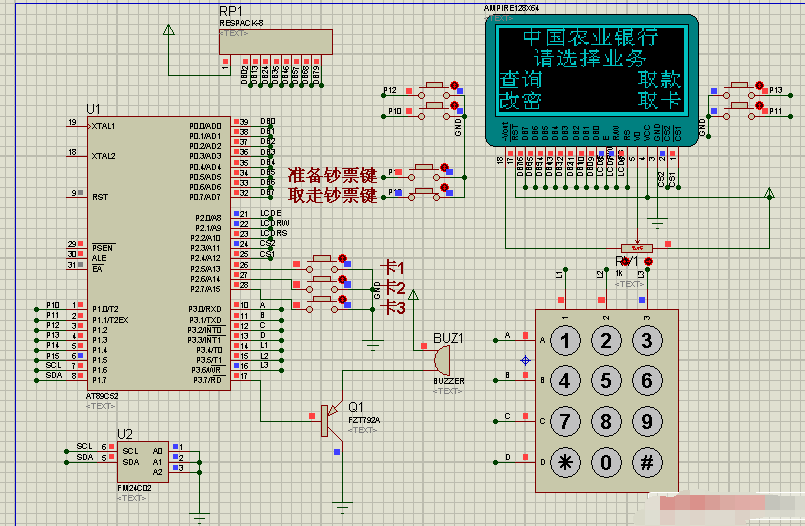Click the 查询 option on the LCD
The height and width of the screenshot is (526, 805).
tap(521, 80)
